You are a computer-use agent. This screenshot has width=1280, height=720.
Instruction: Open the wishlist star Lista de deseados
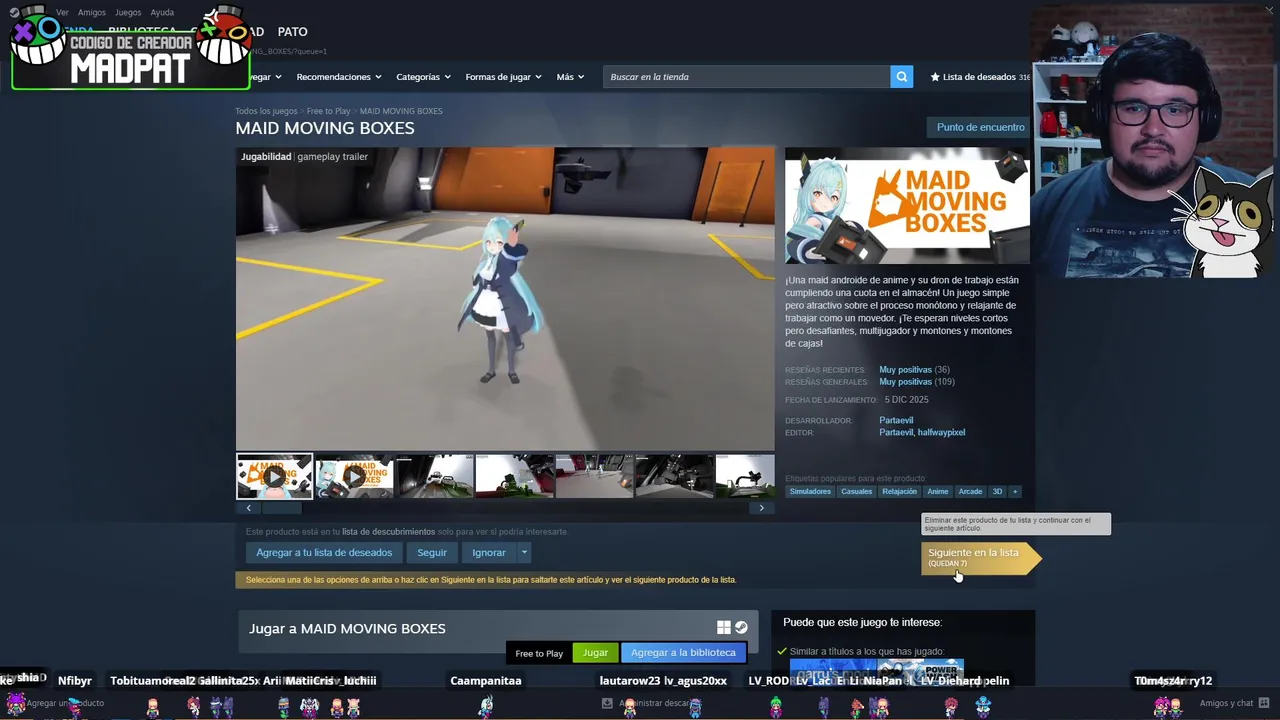click(979, 77)
